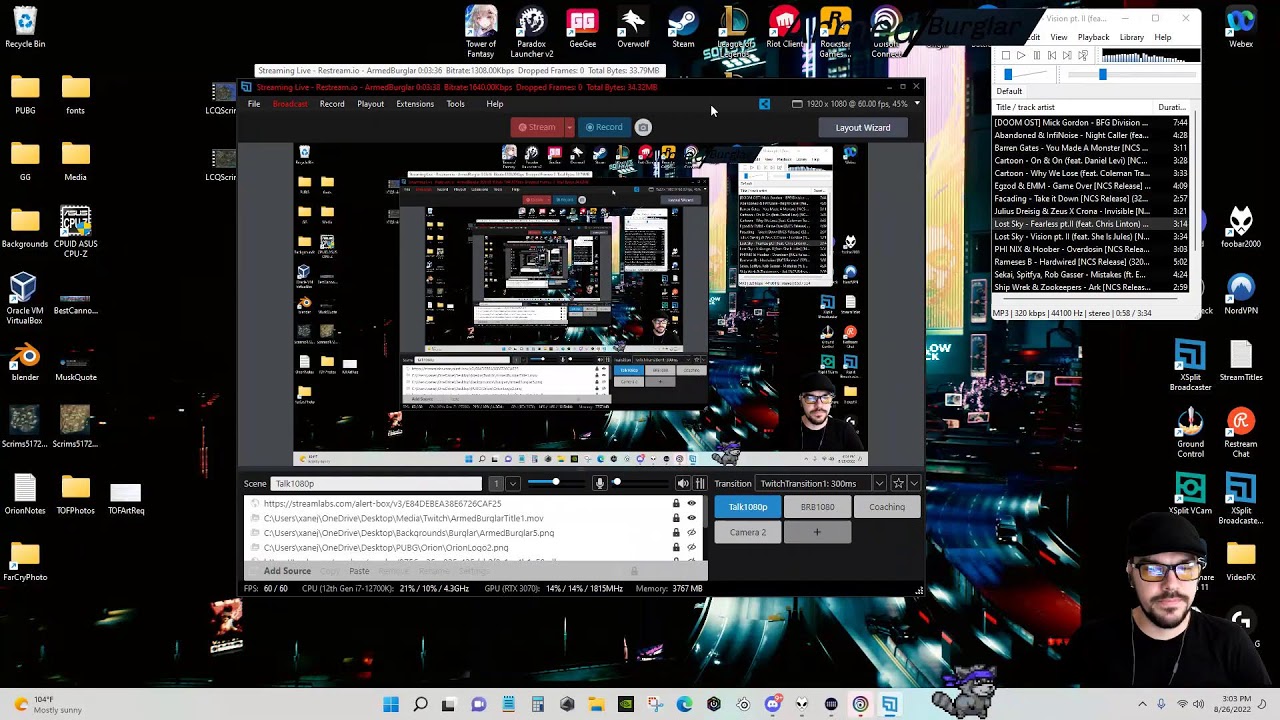Skip to previous track in foobar2000
This screenshot has width=1280, height=720.
point(1052,56)
